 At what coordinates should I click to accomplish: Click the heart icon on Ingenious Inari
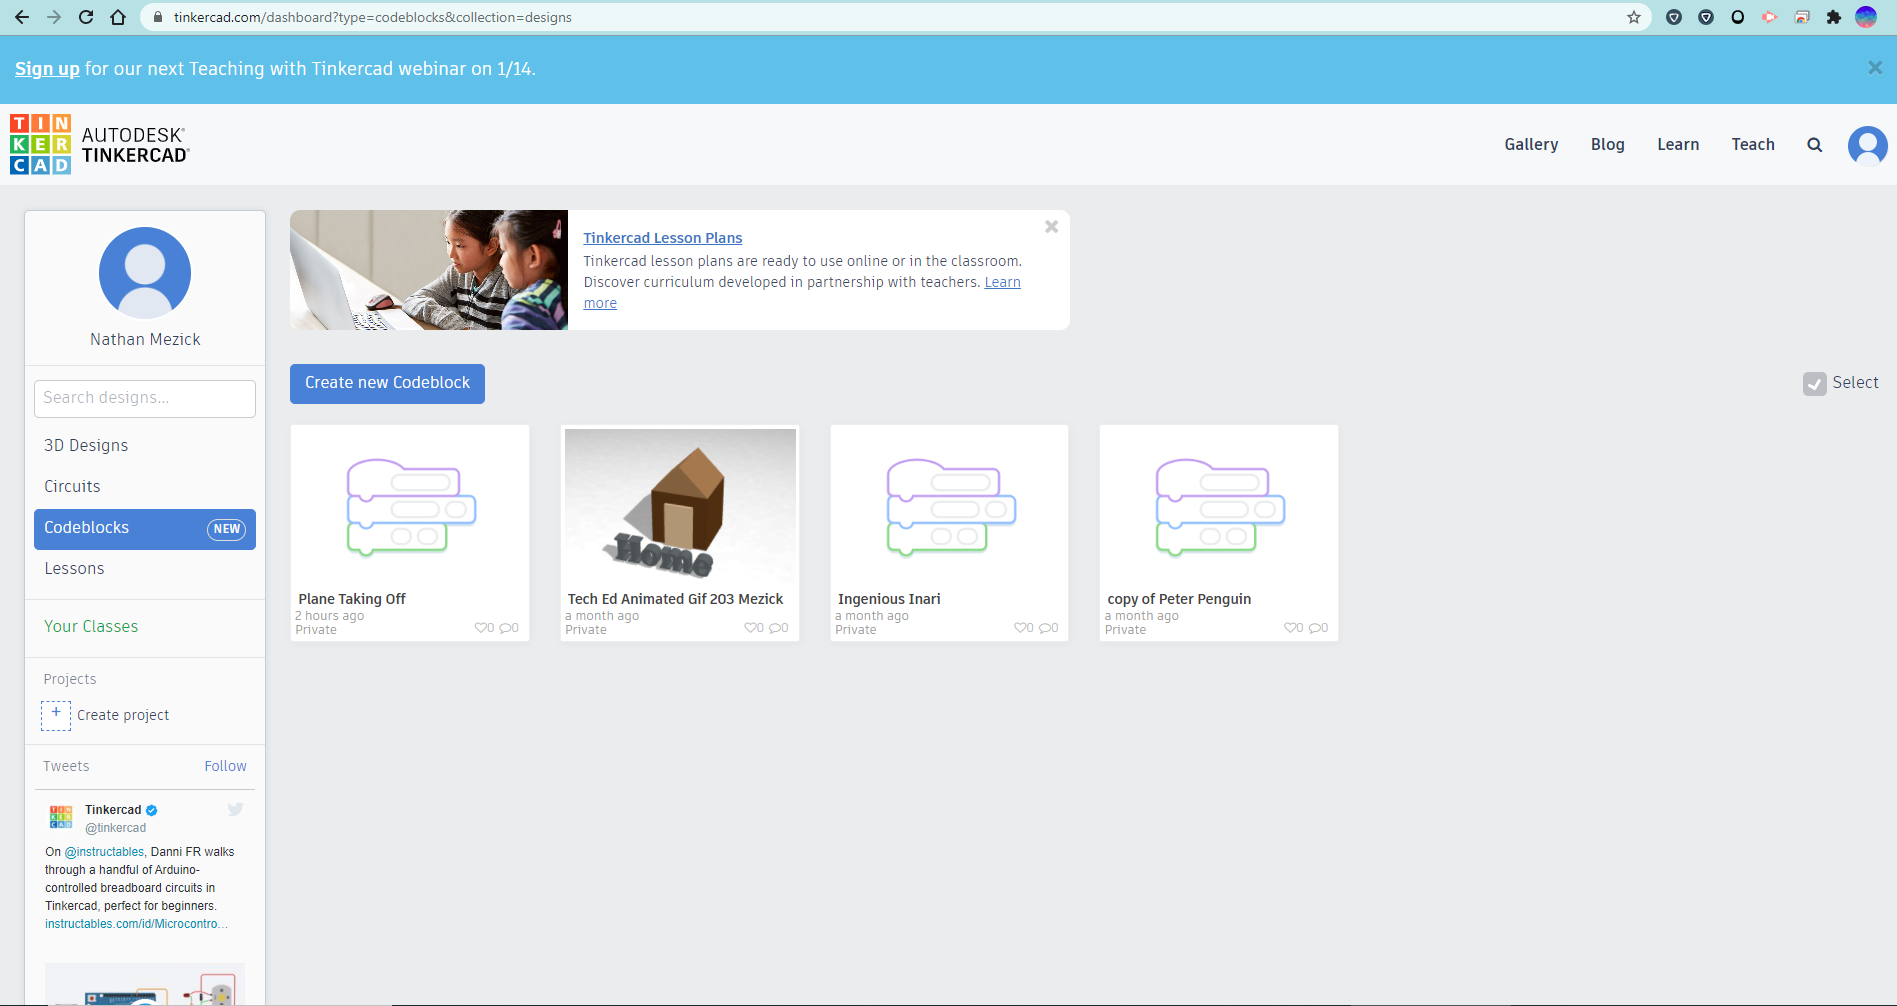click(1021, 628)
